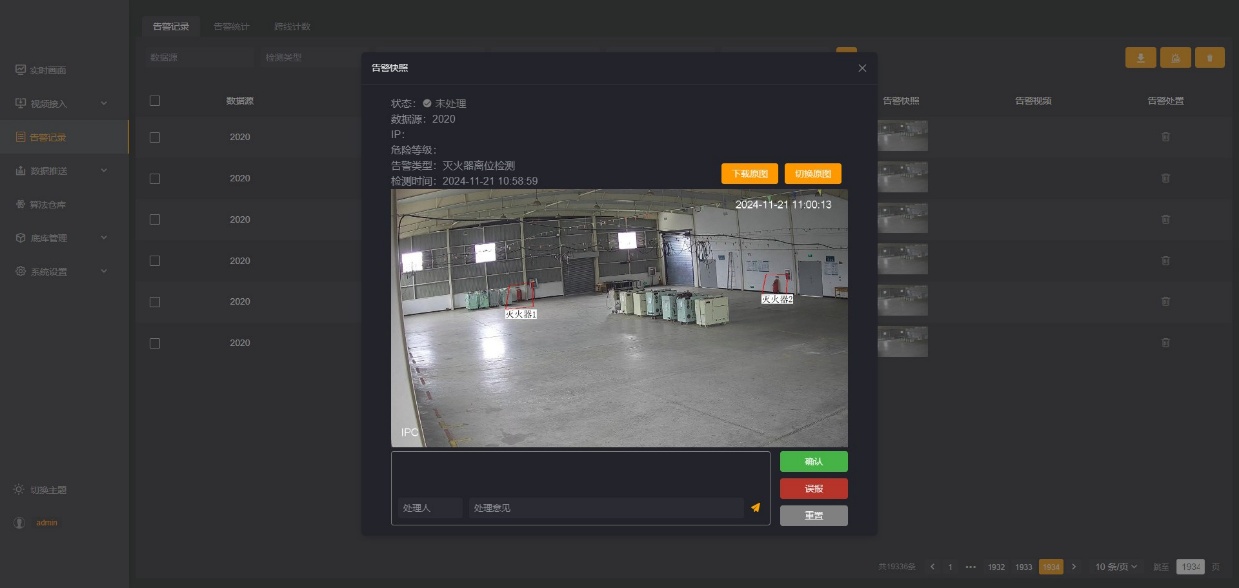
Task: Click the gray 重置 button
Action: pyautogui.click(x=814, y=515)
